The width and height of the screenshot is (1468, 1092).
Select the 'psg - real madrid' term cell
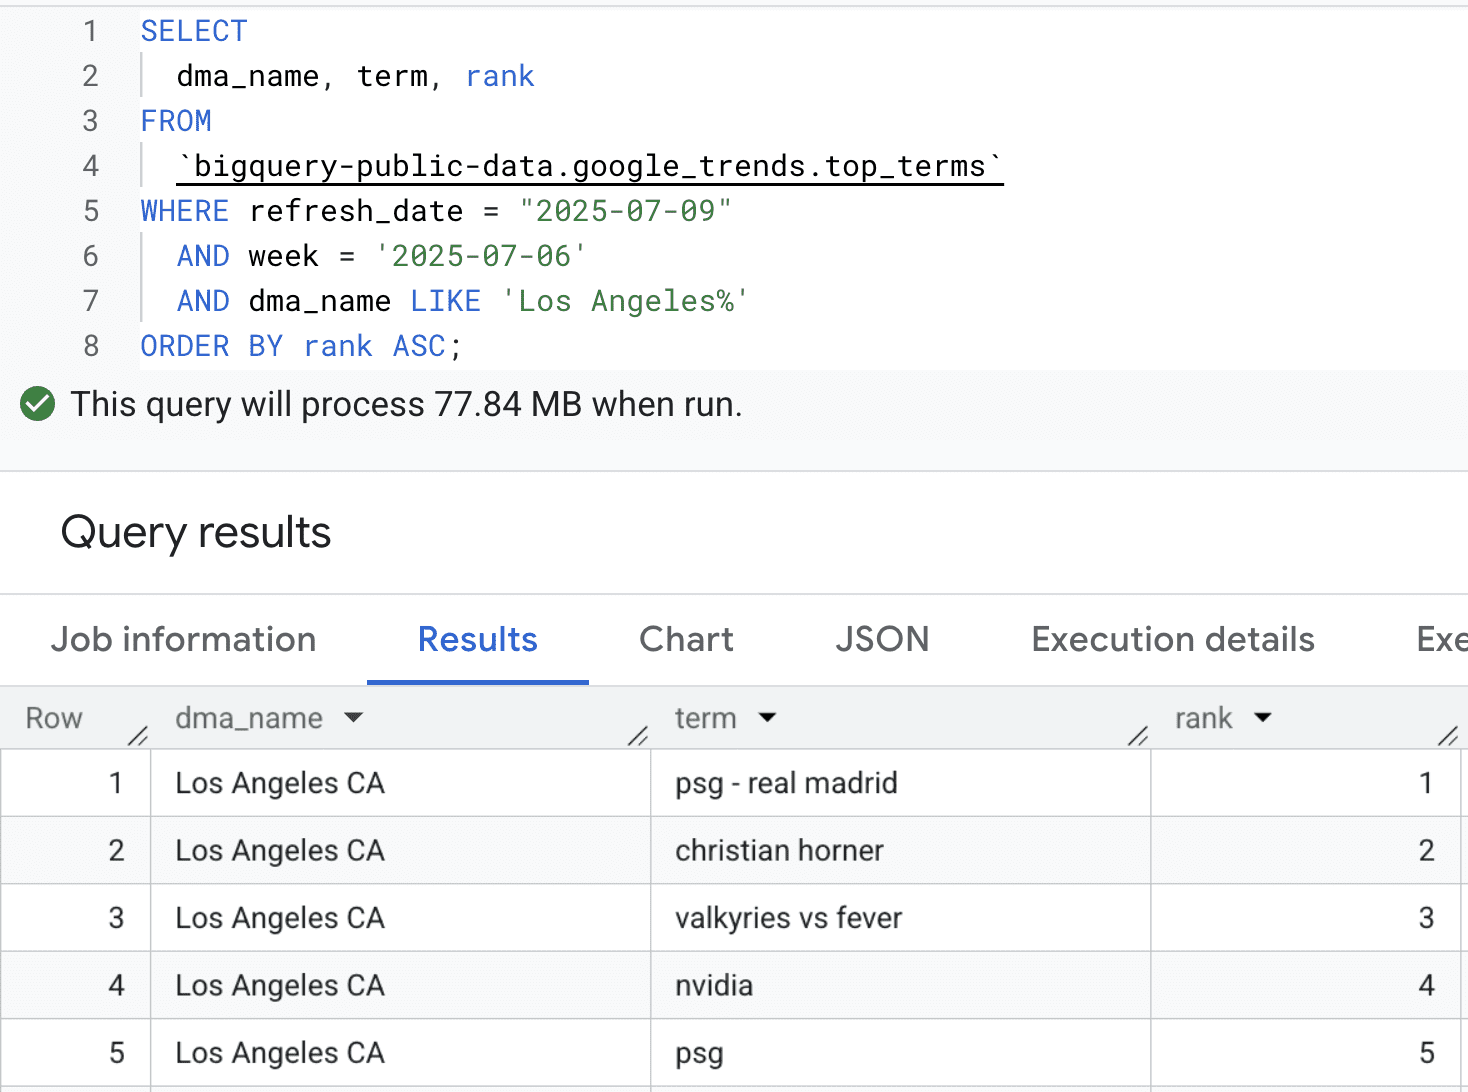pyautogui.click(x=786, y=783)
